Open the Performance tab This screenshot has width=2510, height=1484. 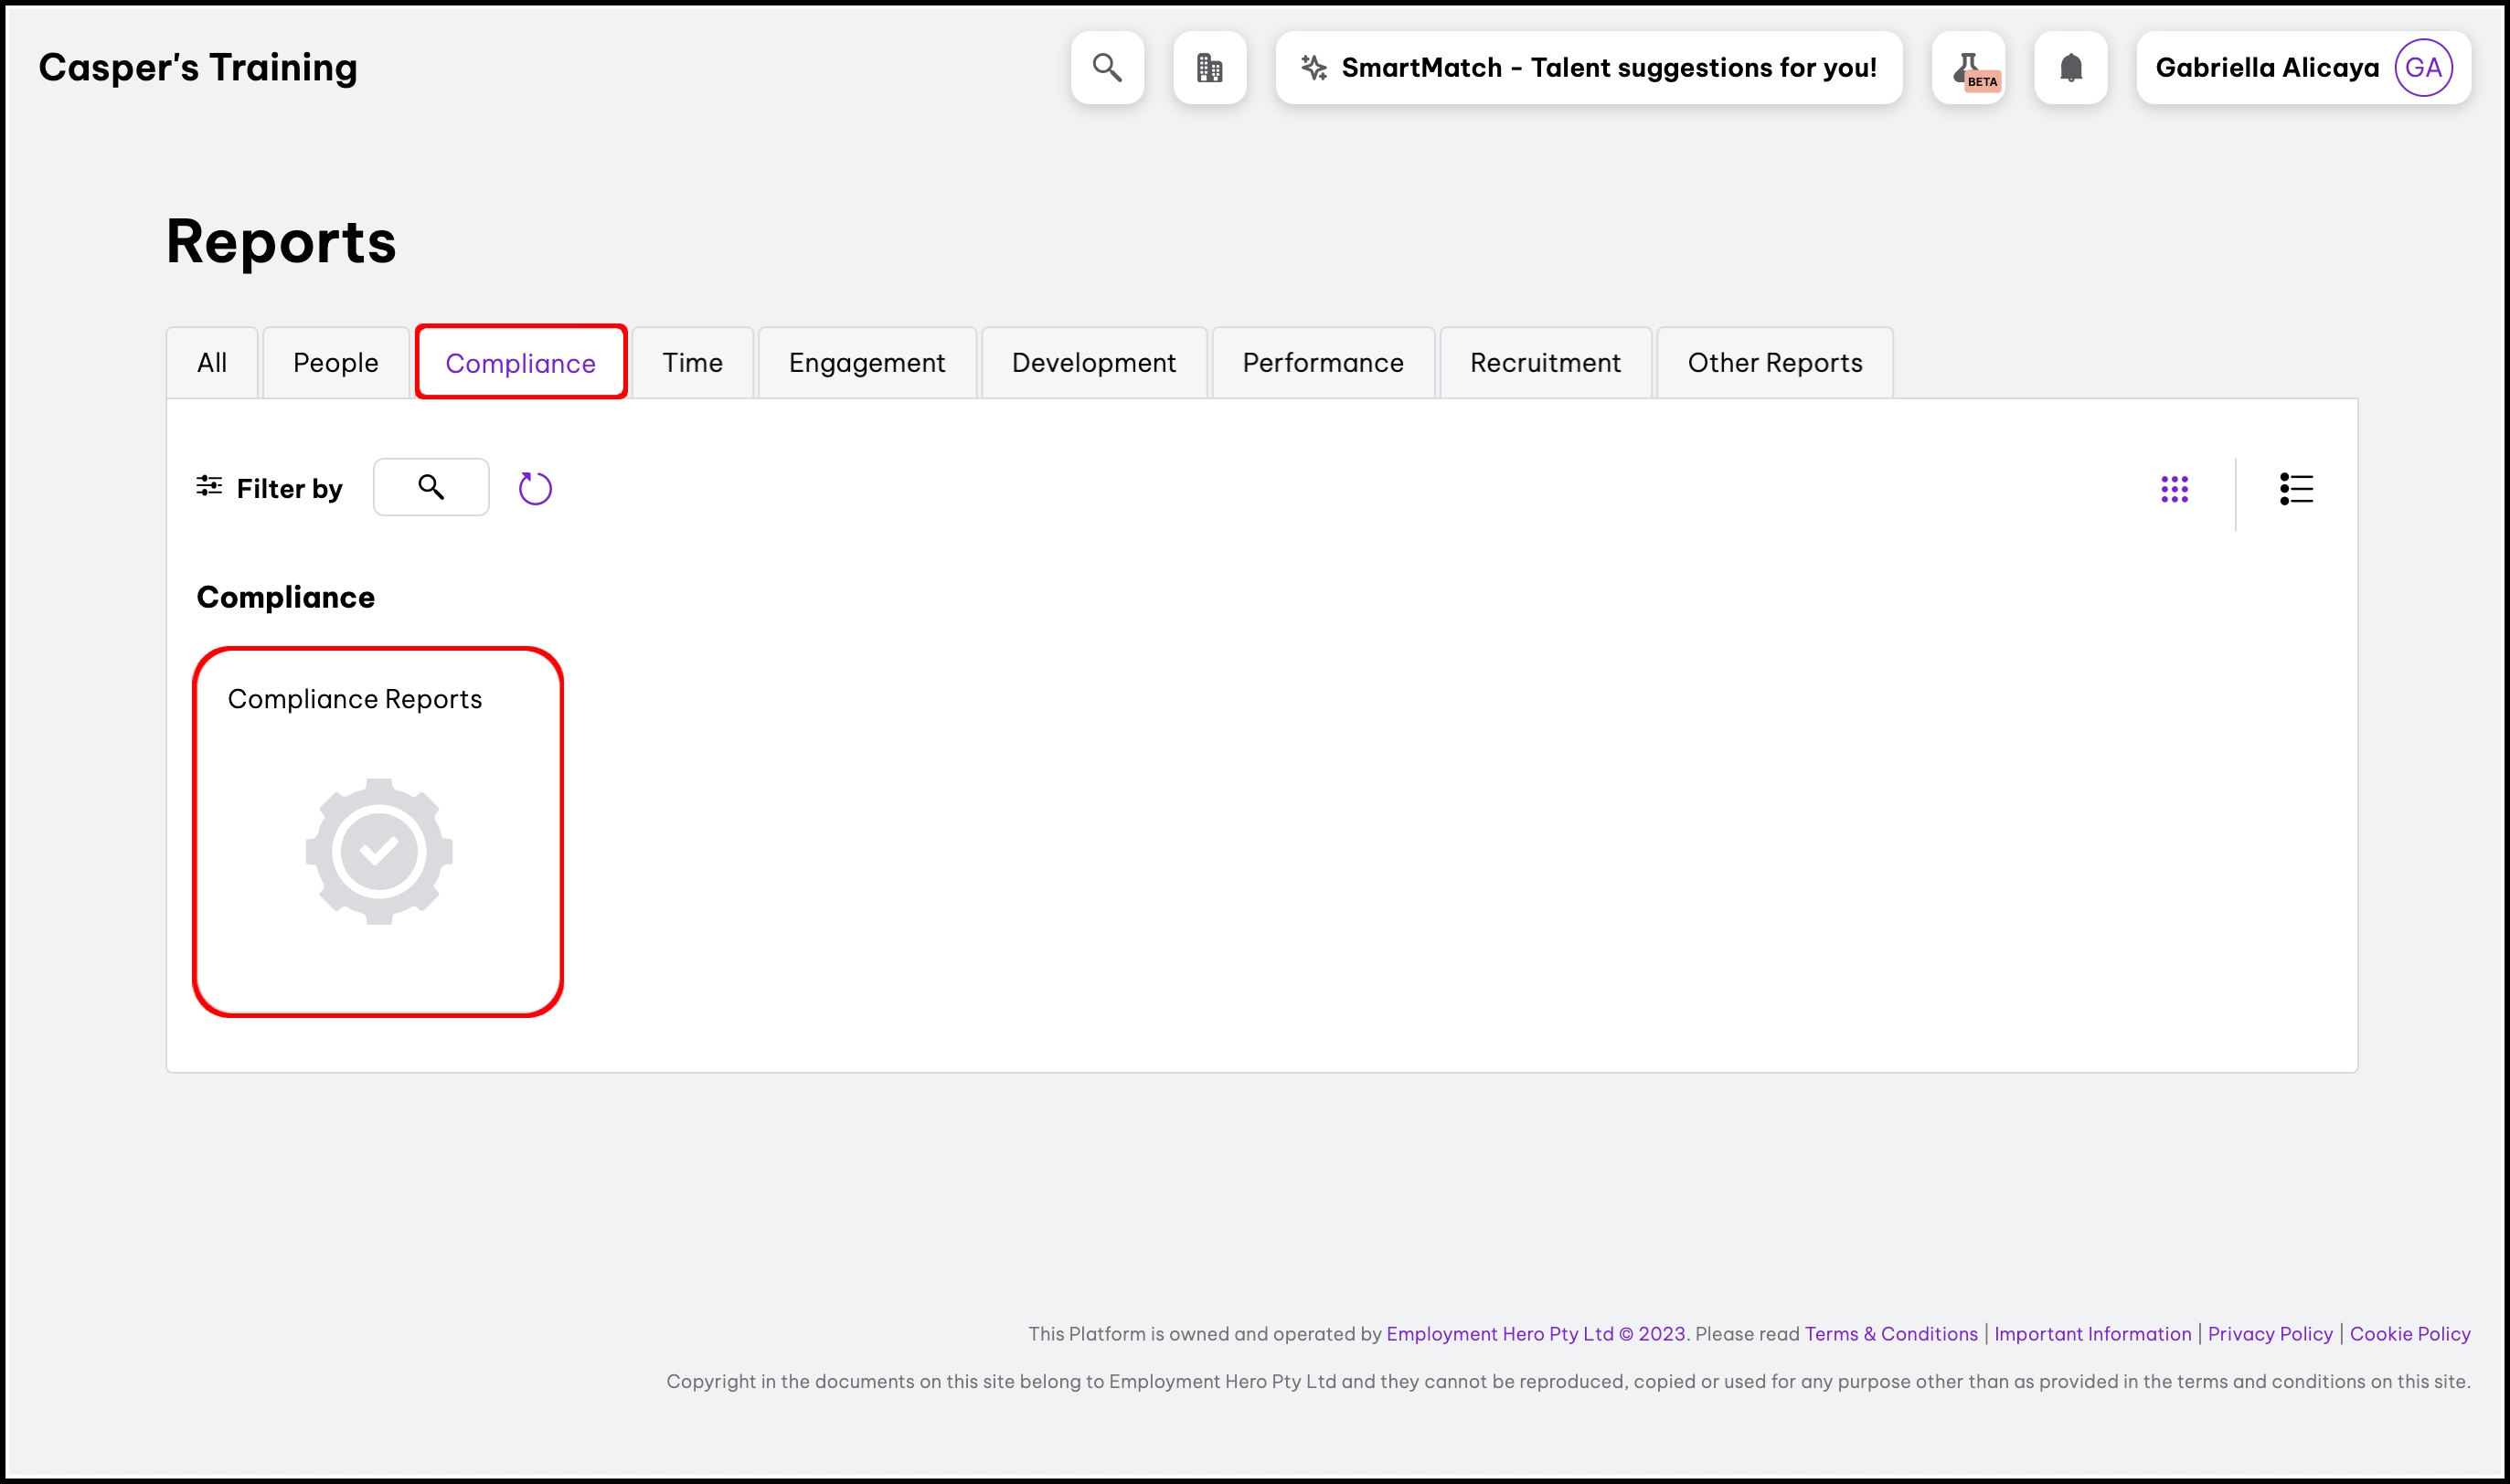(x=1323, y=362)
